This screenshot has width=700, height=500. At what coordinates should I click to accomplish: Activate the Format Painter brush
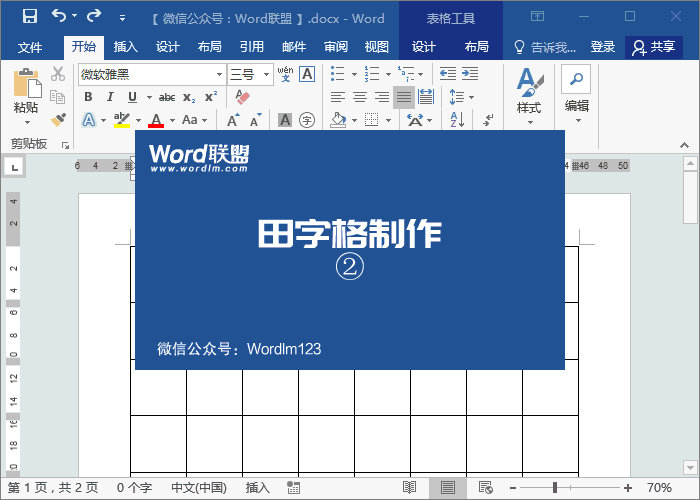(x=58, y=120)
